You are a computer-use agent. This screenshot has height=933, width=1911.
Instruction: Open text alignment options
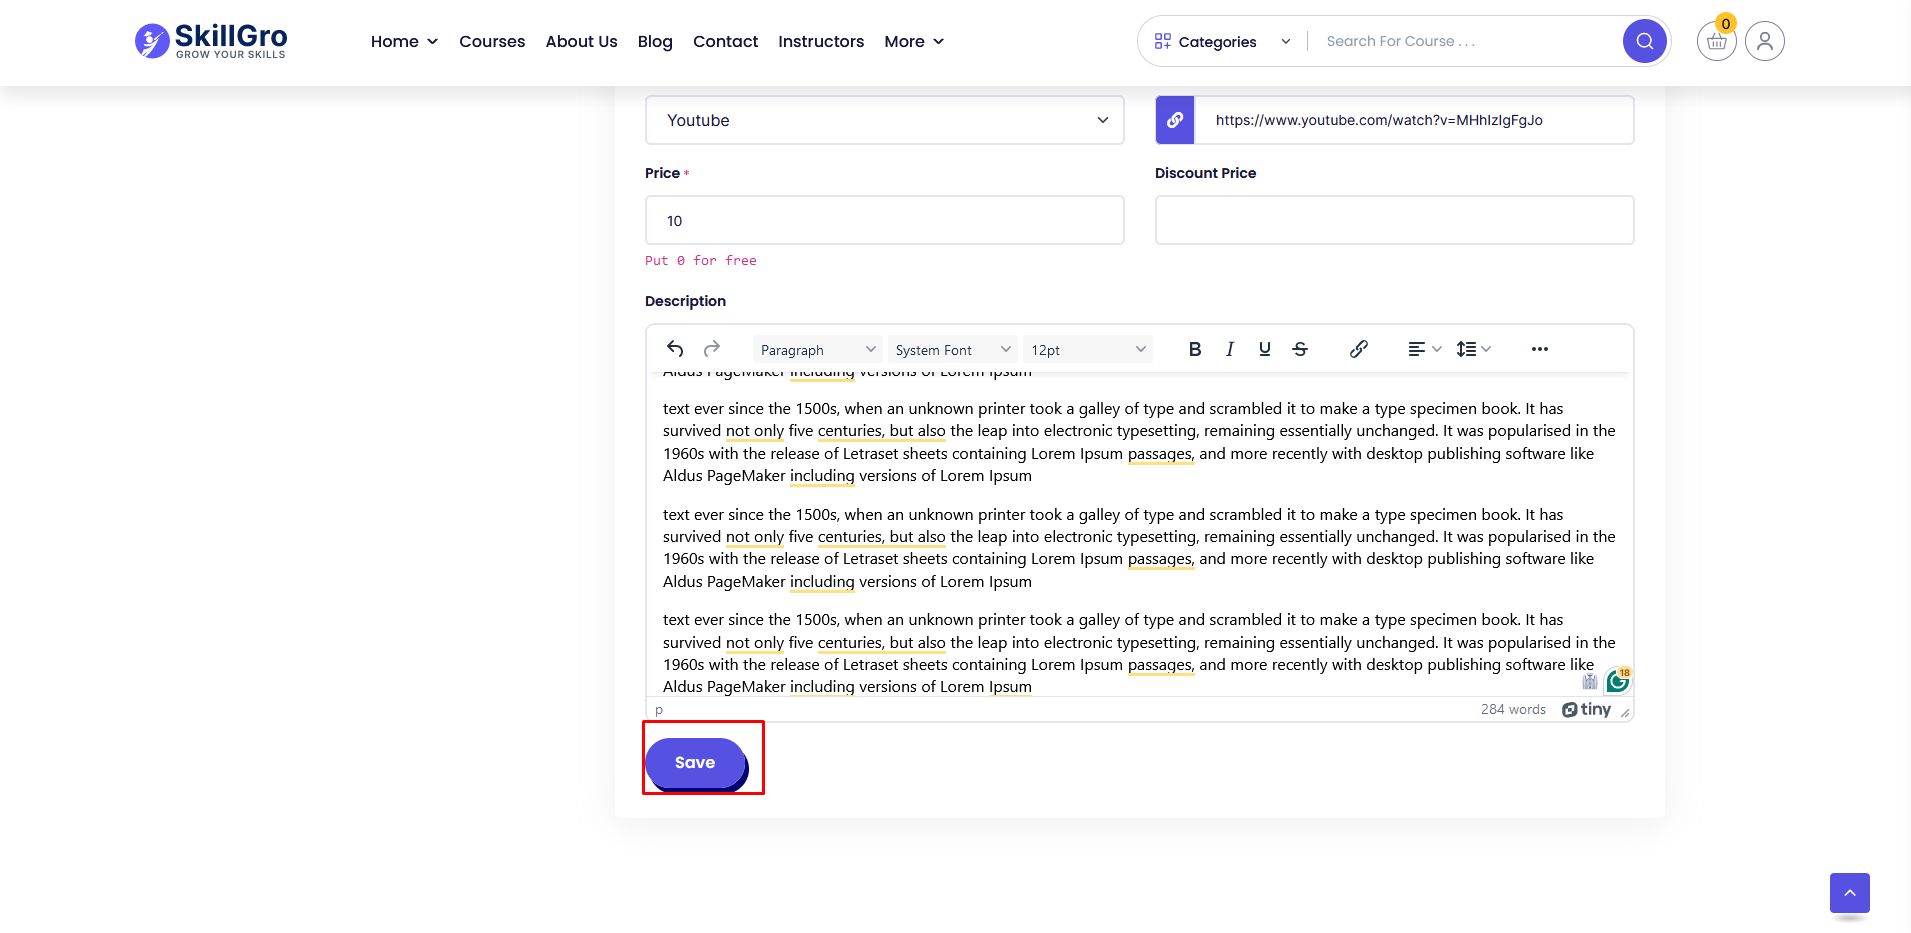1424,349
